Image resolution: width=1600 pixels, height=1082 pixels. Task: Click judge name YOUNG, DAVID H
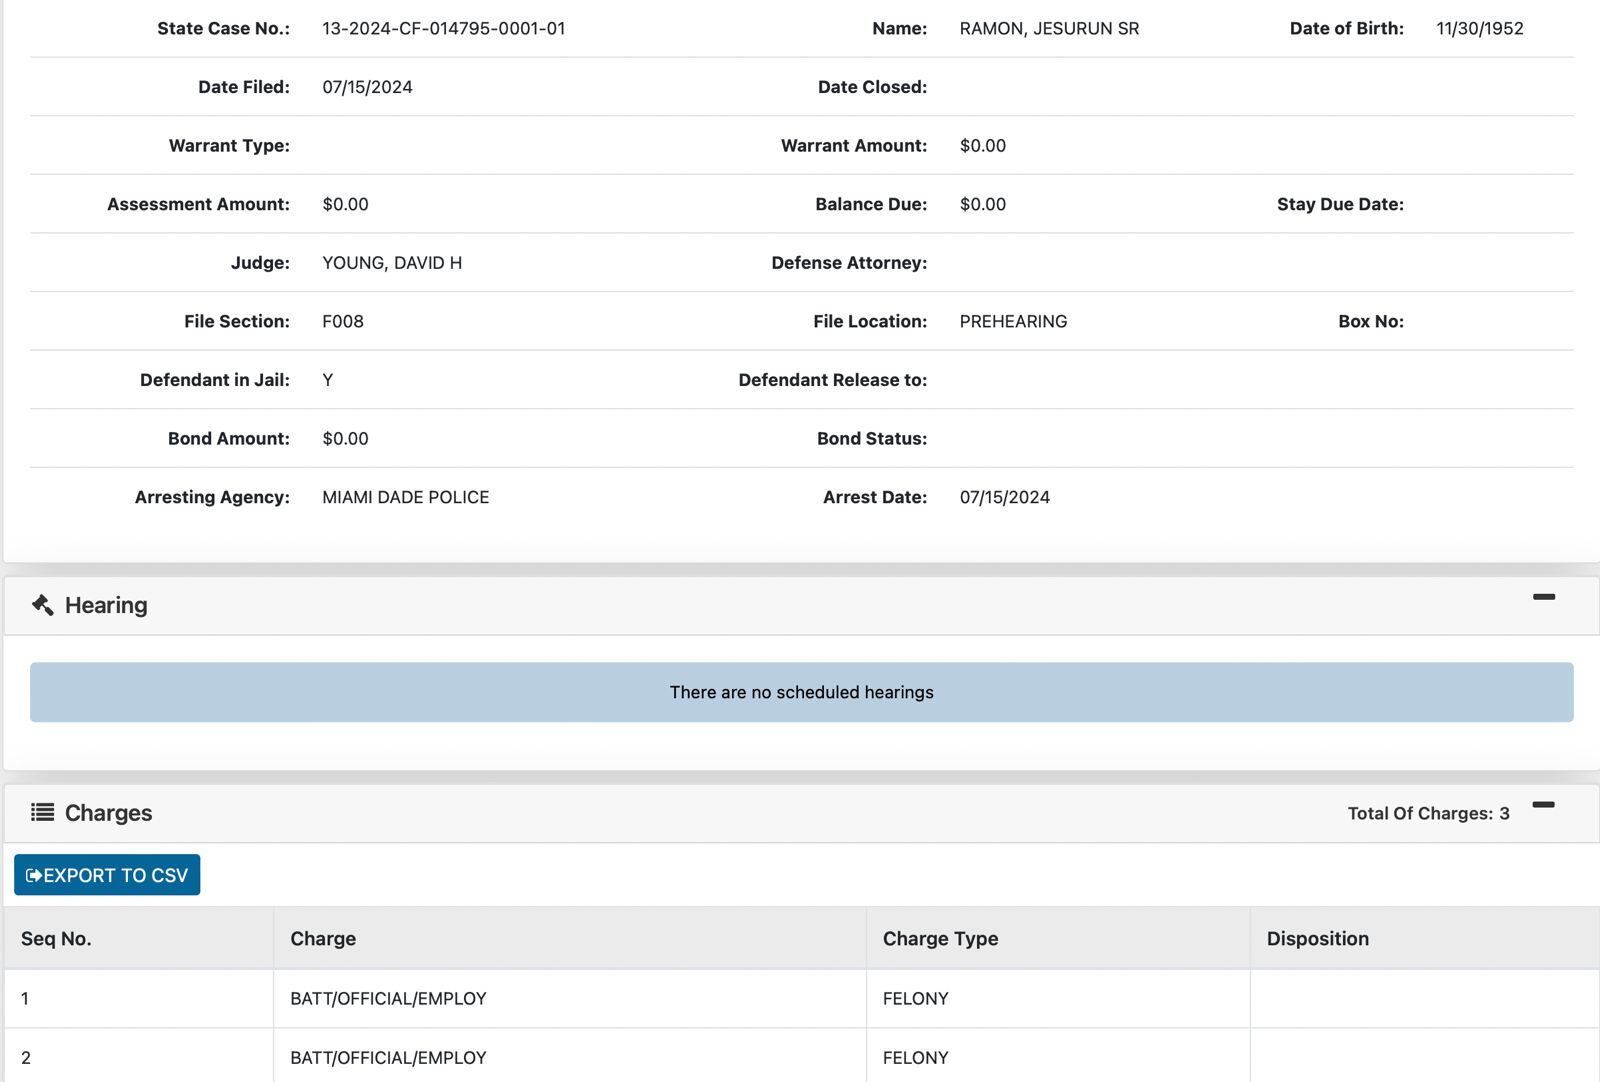[x=391, y=263]
